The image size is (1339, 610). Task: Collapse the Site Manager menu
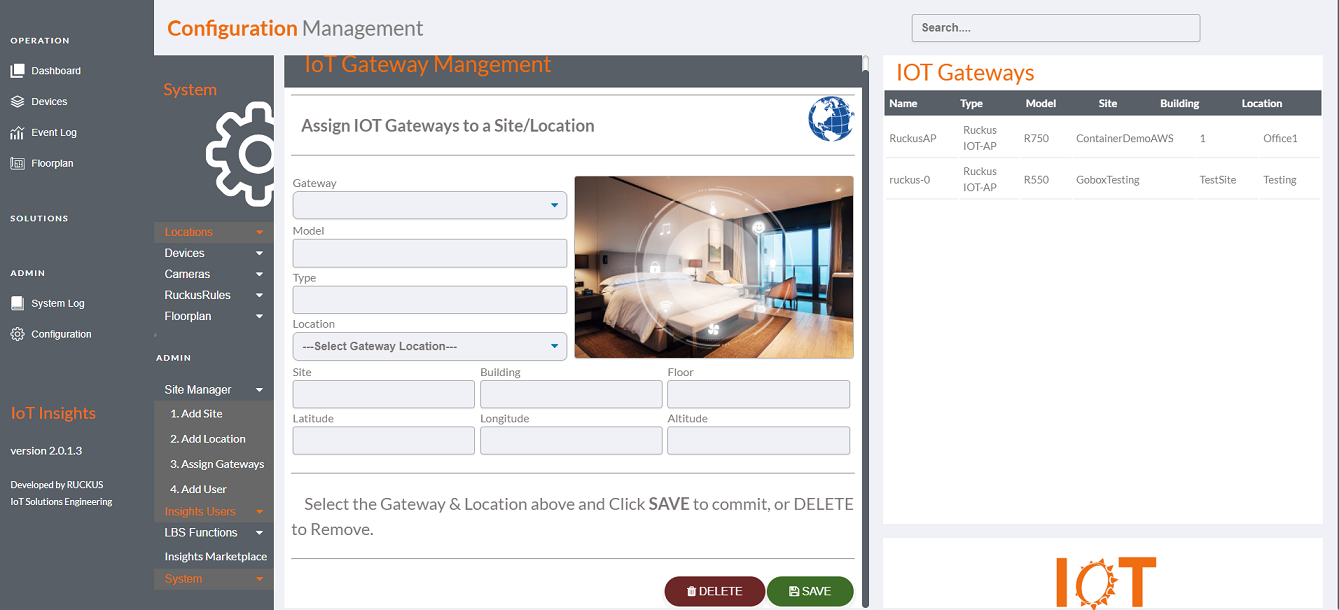[x=214, y=390]
